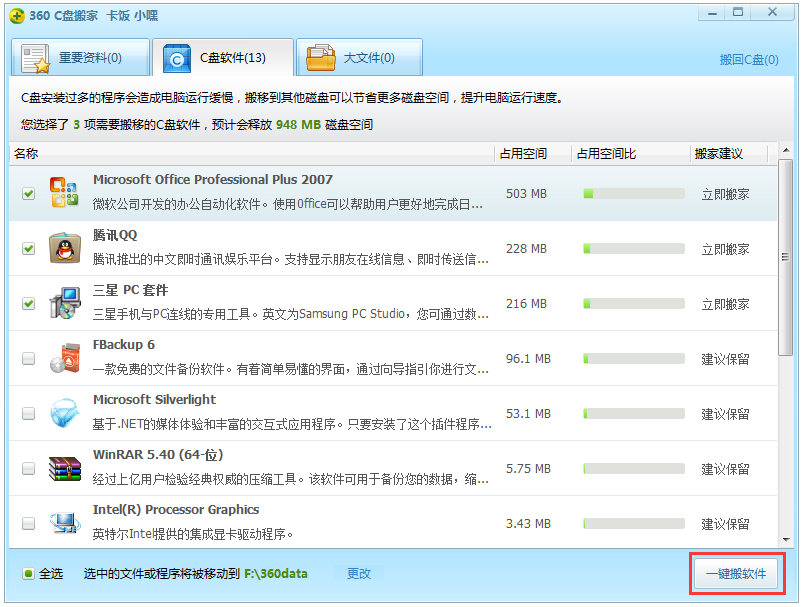
Task: Click the F:\360data destination path
Action: (x=276, y=574)
